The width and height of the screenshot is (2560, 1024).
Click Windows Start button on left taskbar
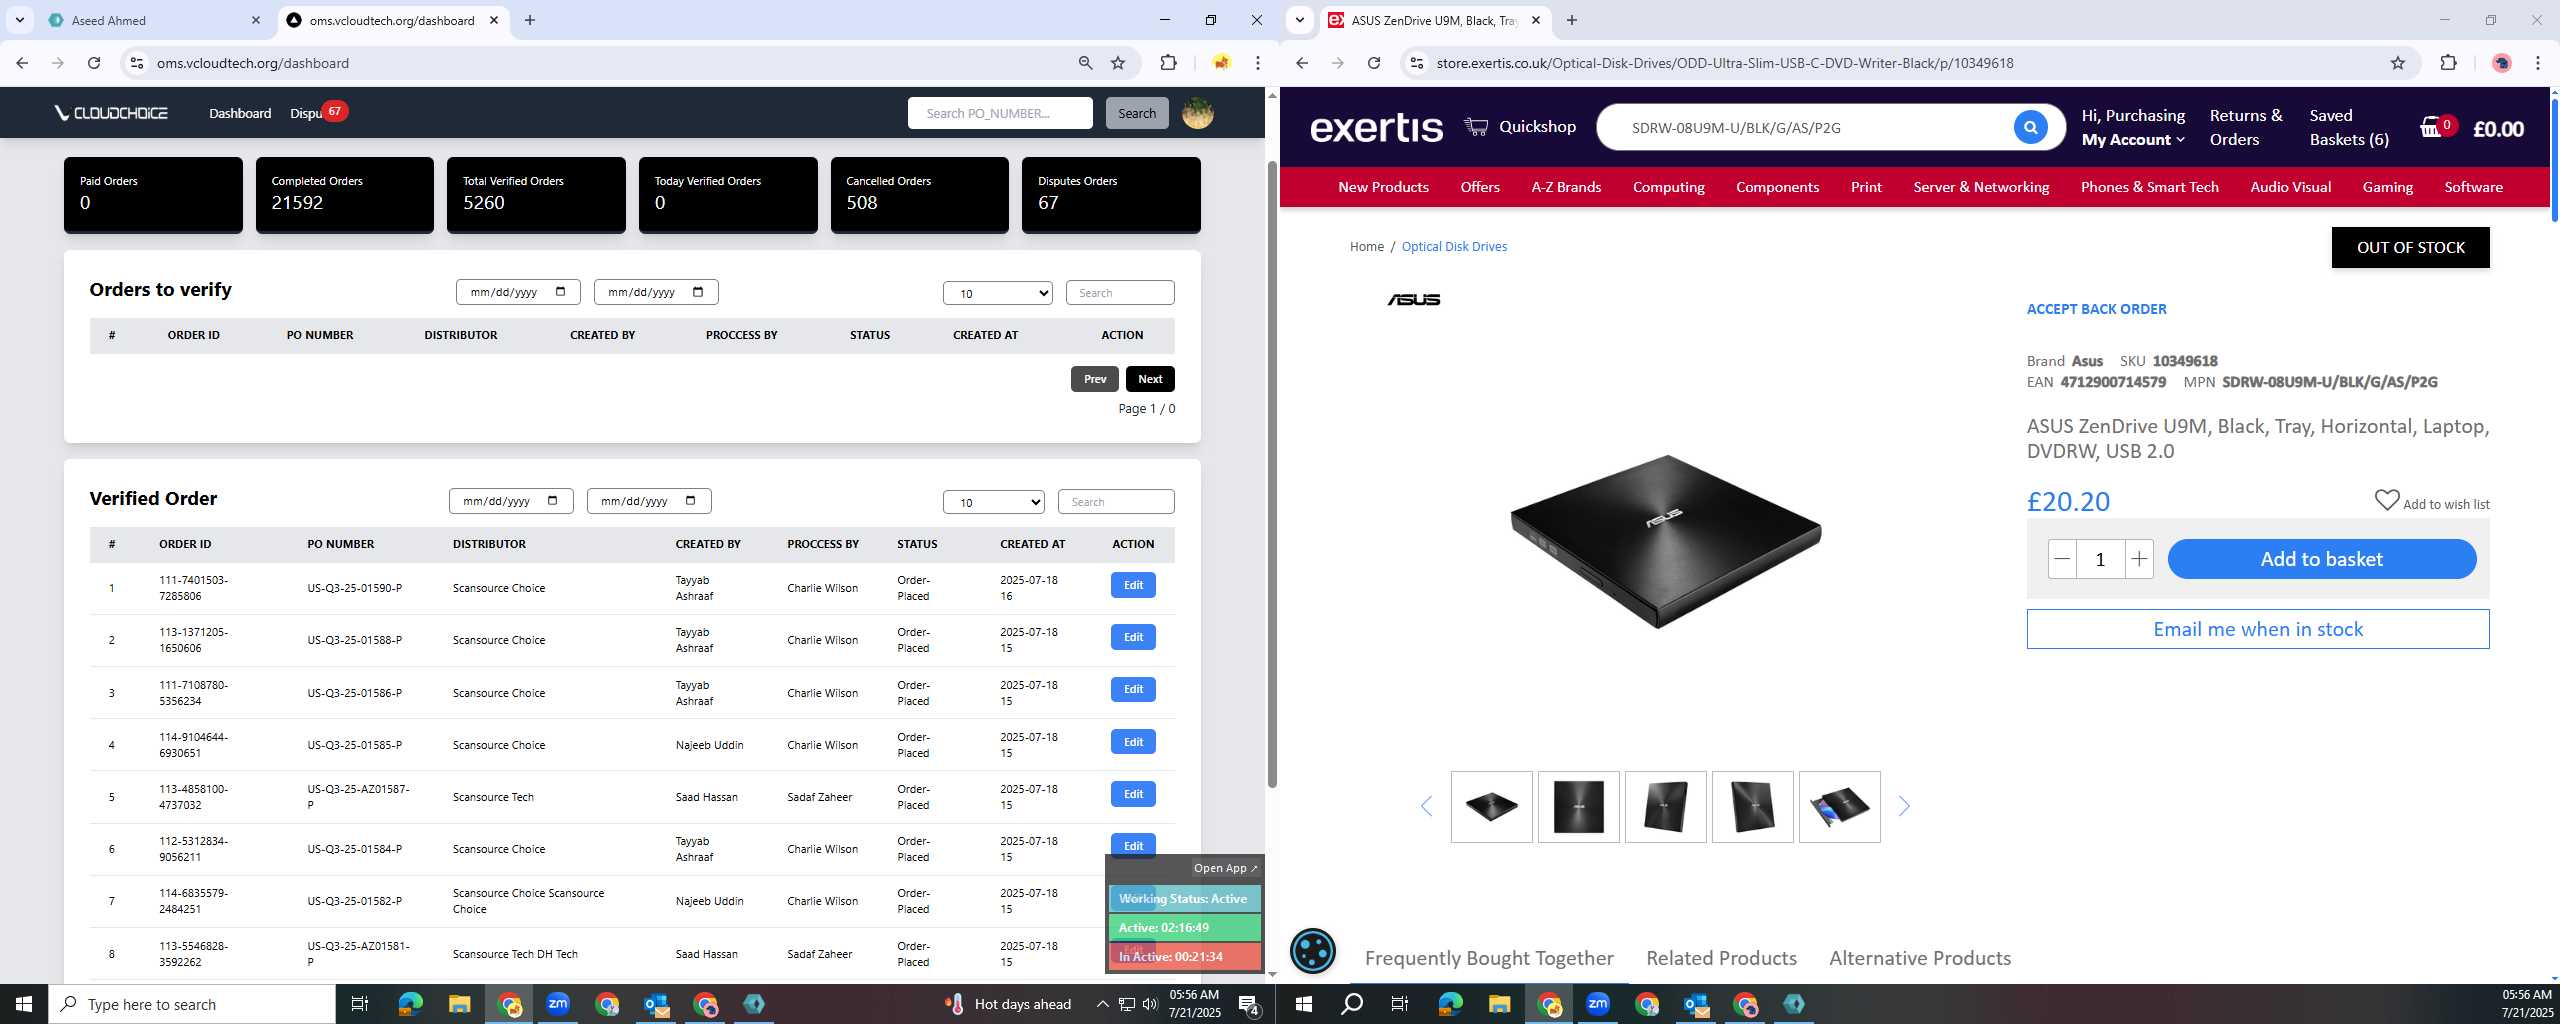pyautogui.click(x=24, y=1004)
